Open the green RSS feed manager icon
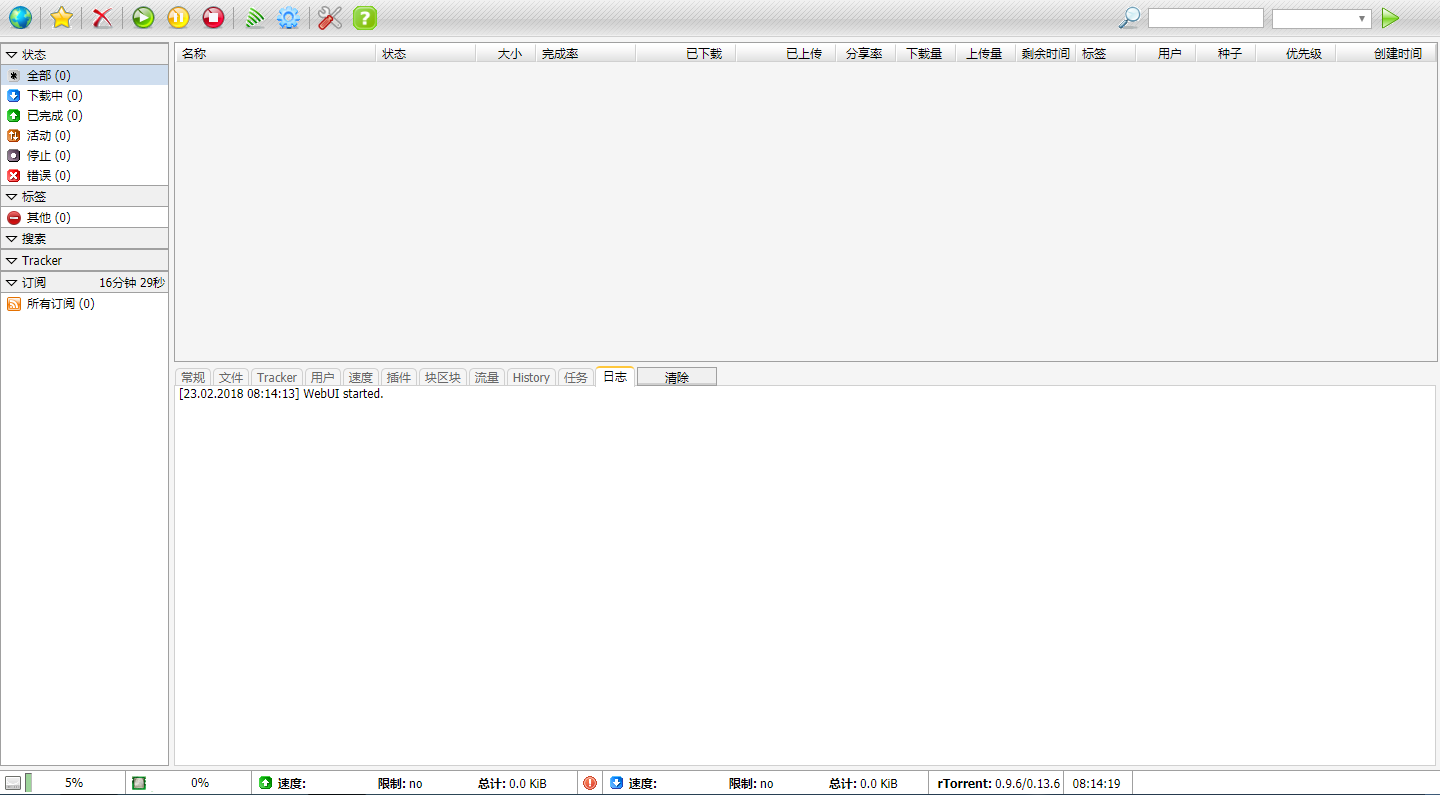The width and height of the screenshot is (1440, 795). tap(254, 17)
